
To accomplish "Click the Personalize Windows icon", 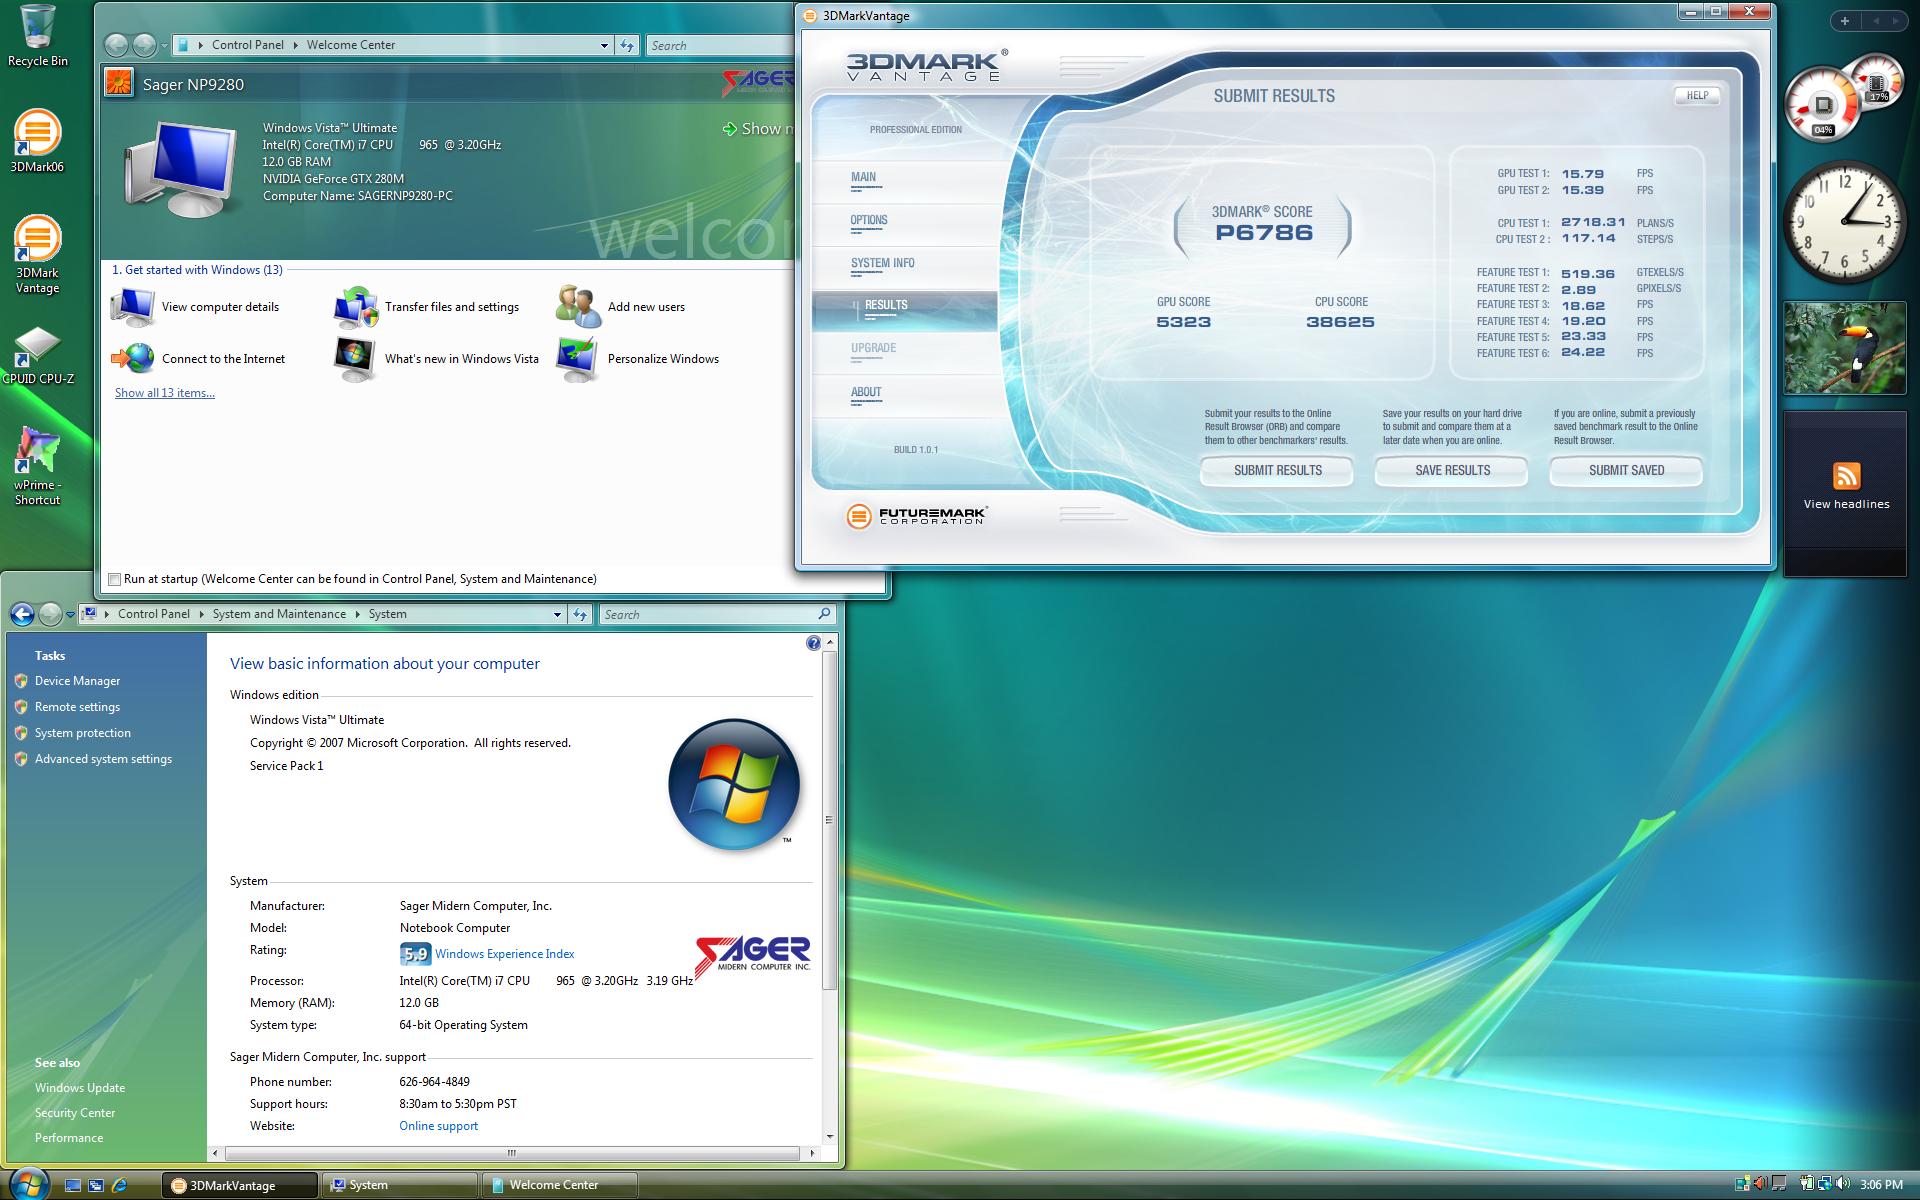I will click(578, 359).
